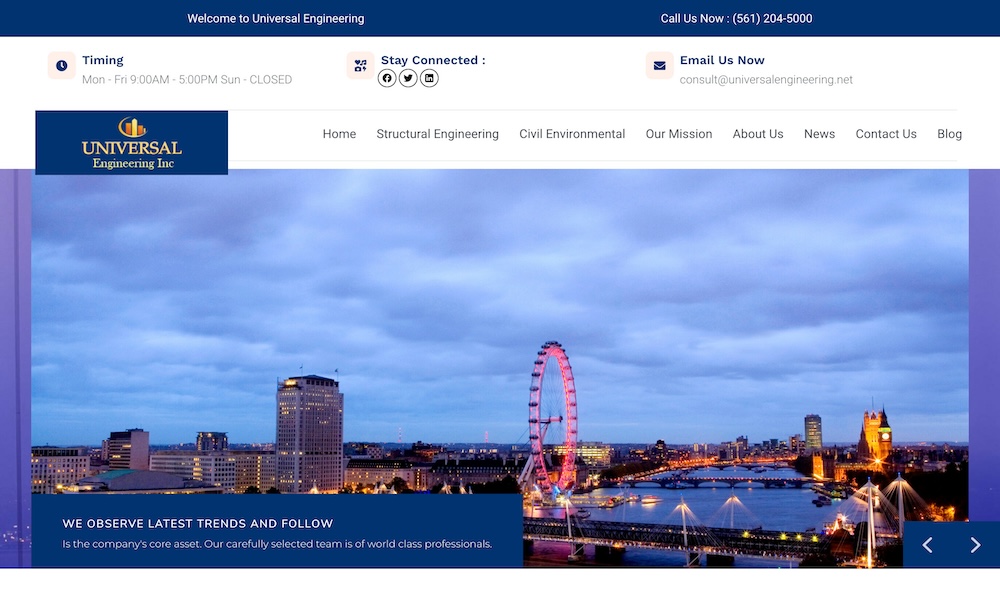This screenshot has height=600, width=1000.
Task: Open the Contact Us page
Action: (x=886, y=134)
